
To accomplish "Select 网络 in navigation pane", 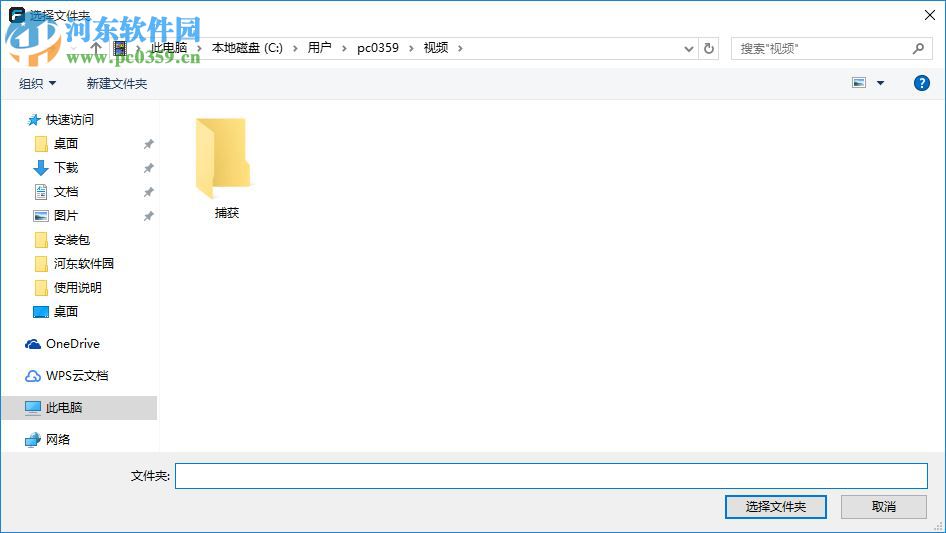I will [58, 439].
